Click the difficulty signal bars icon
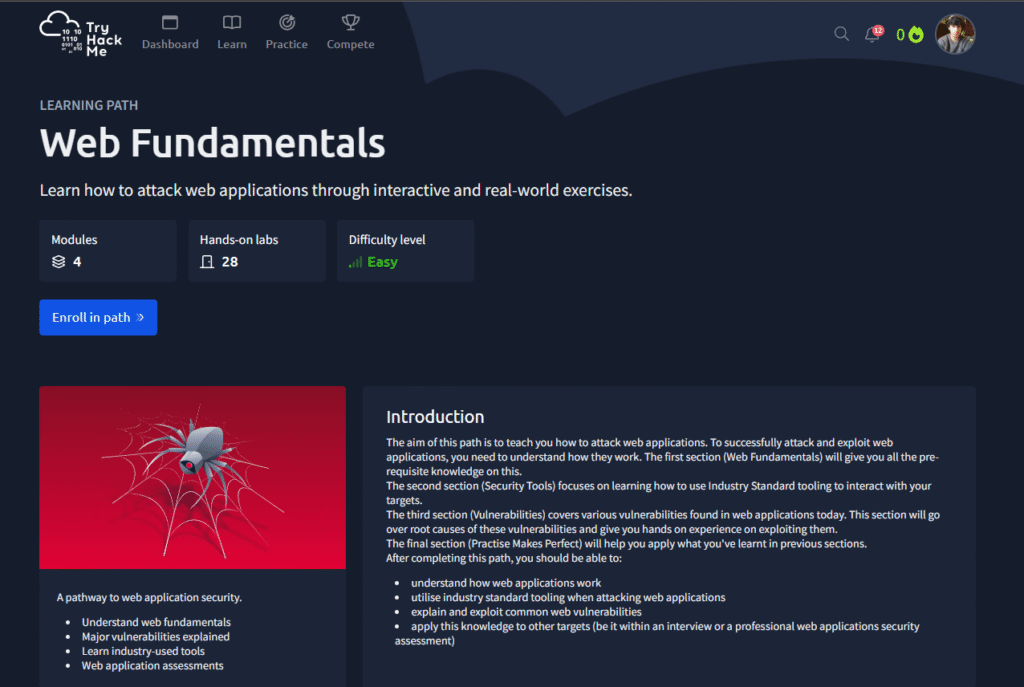The image size is (1024, 687). tap(355, 262)
